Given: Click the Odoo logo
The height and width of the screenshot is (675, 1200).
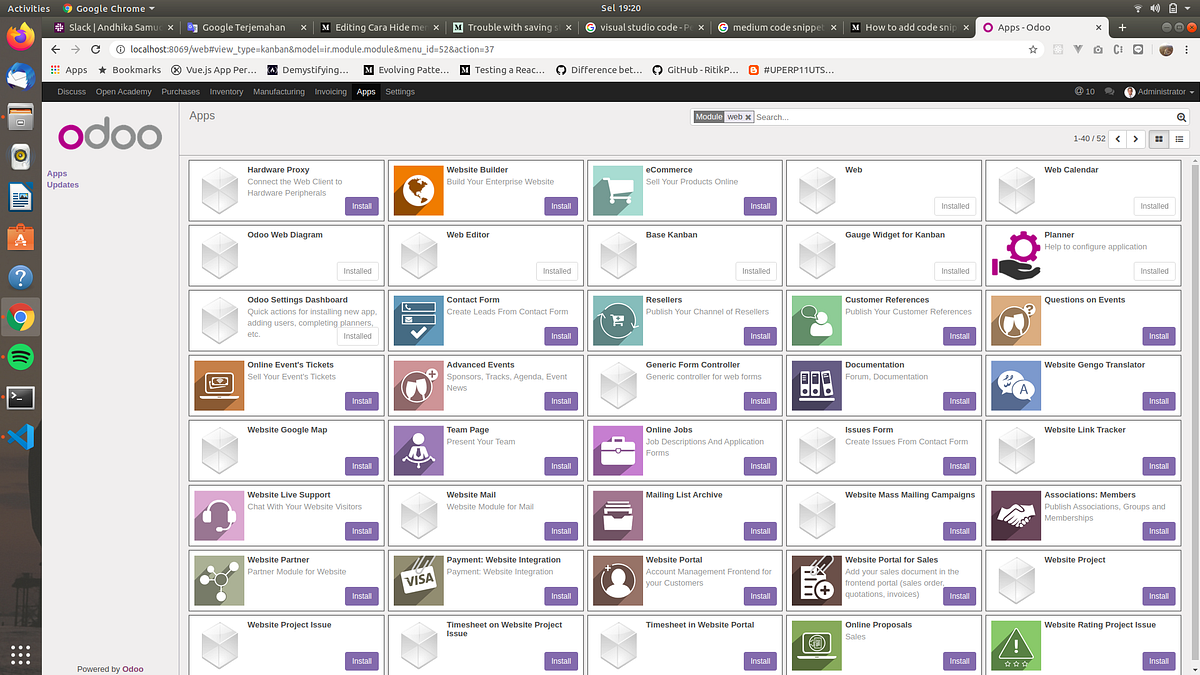Looking at the screenshot, I should pos(109,135).
